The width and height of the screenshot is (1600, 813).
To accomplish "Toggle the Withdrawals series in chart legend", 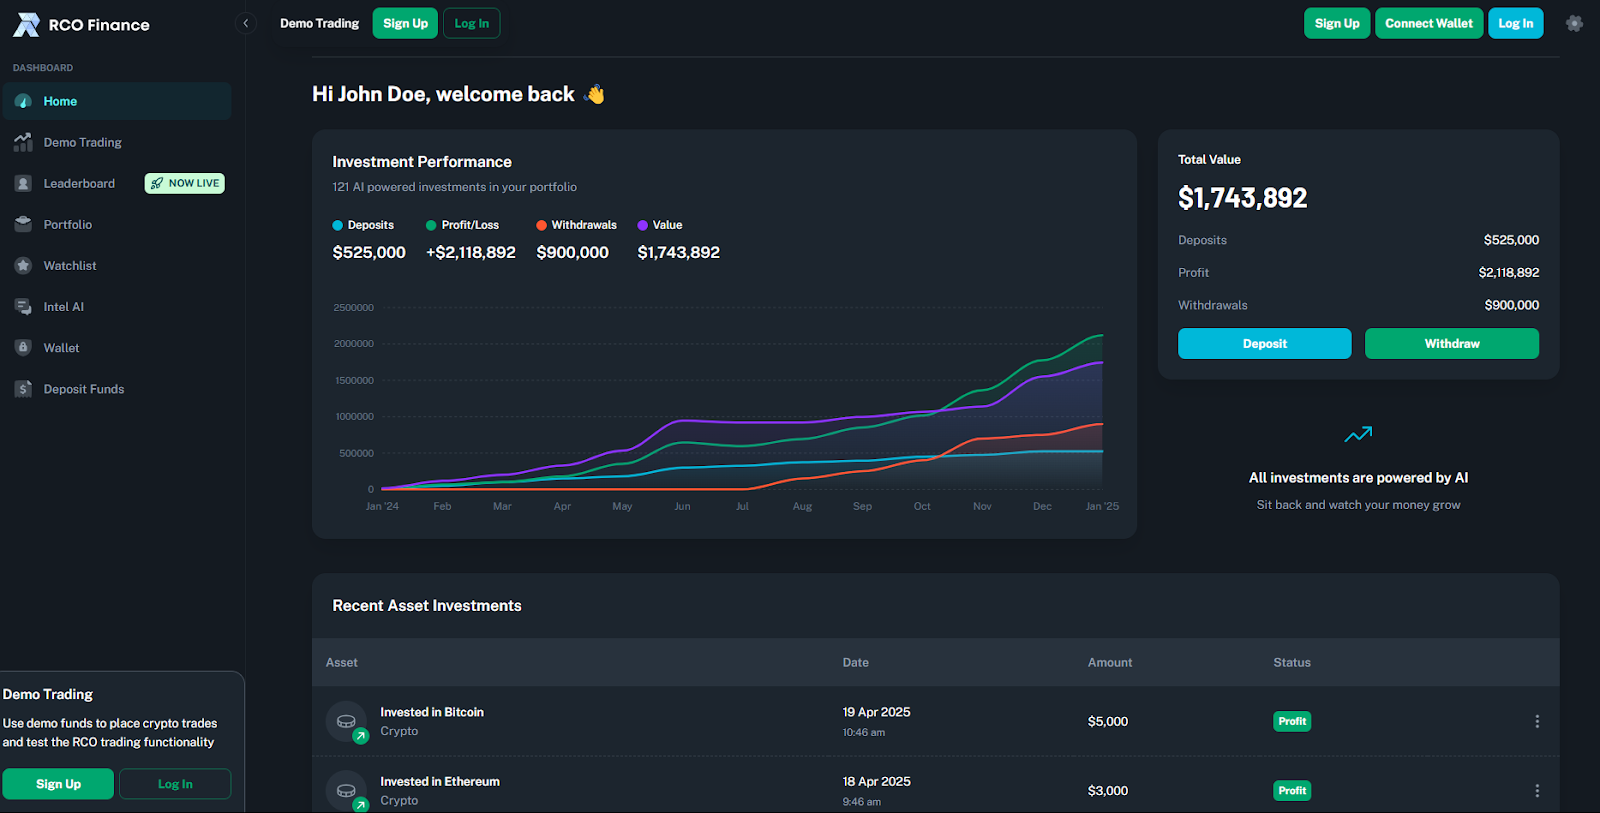I will pos(576,225).
